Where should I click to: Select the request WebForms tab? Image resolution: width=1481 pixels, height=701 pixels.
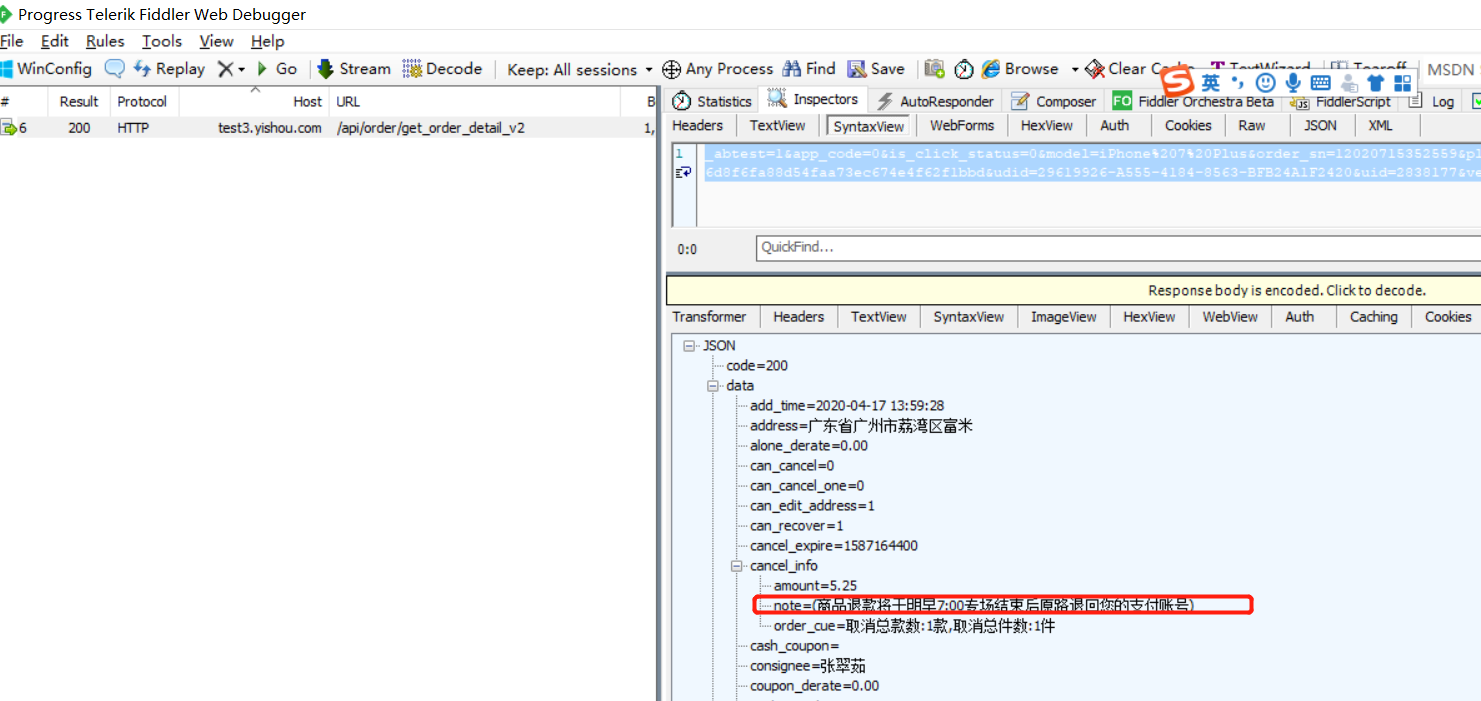[962, 126]
